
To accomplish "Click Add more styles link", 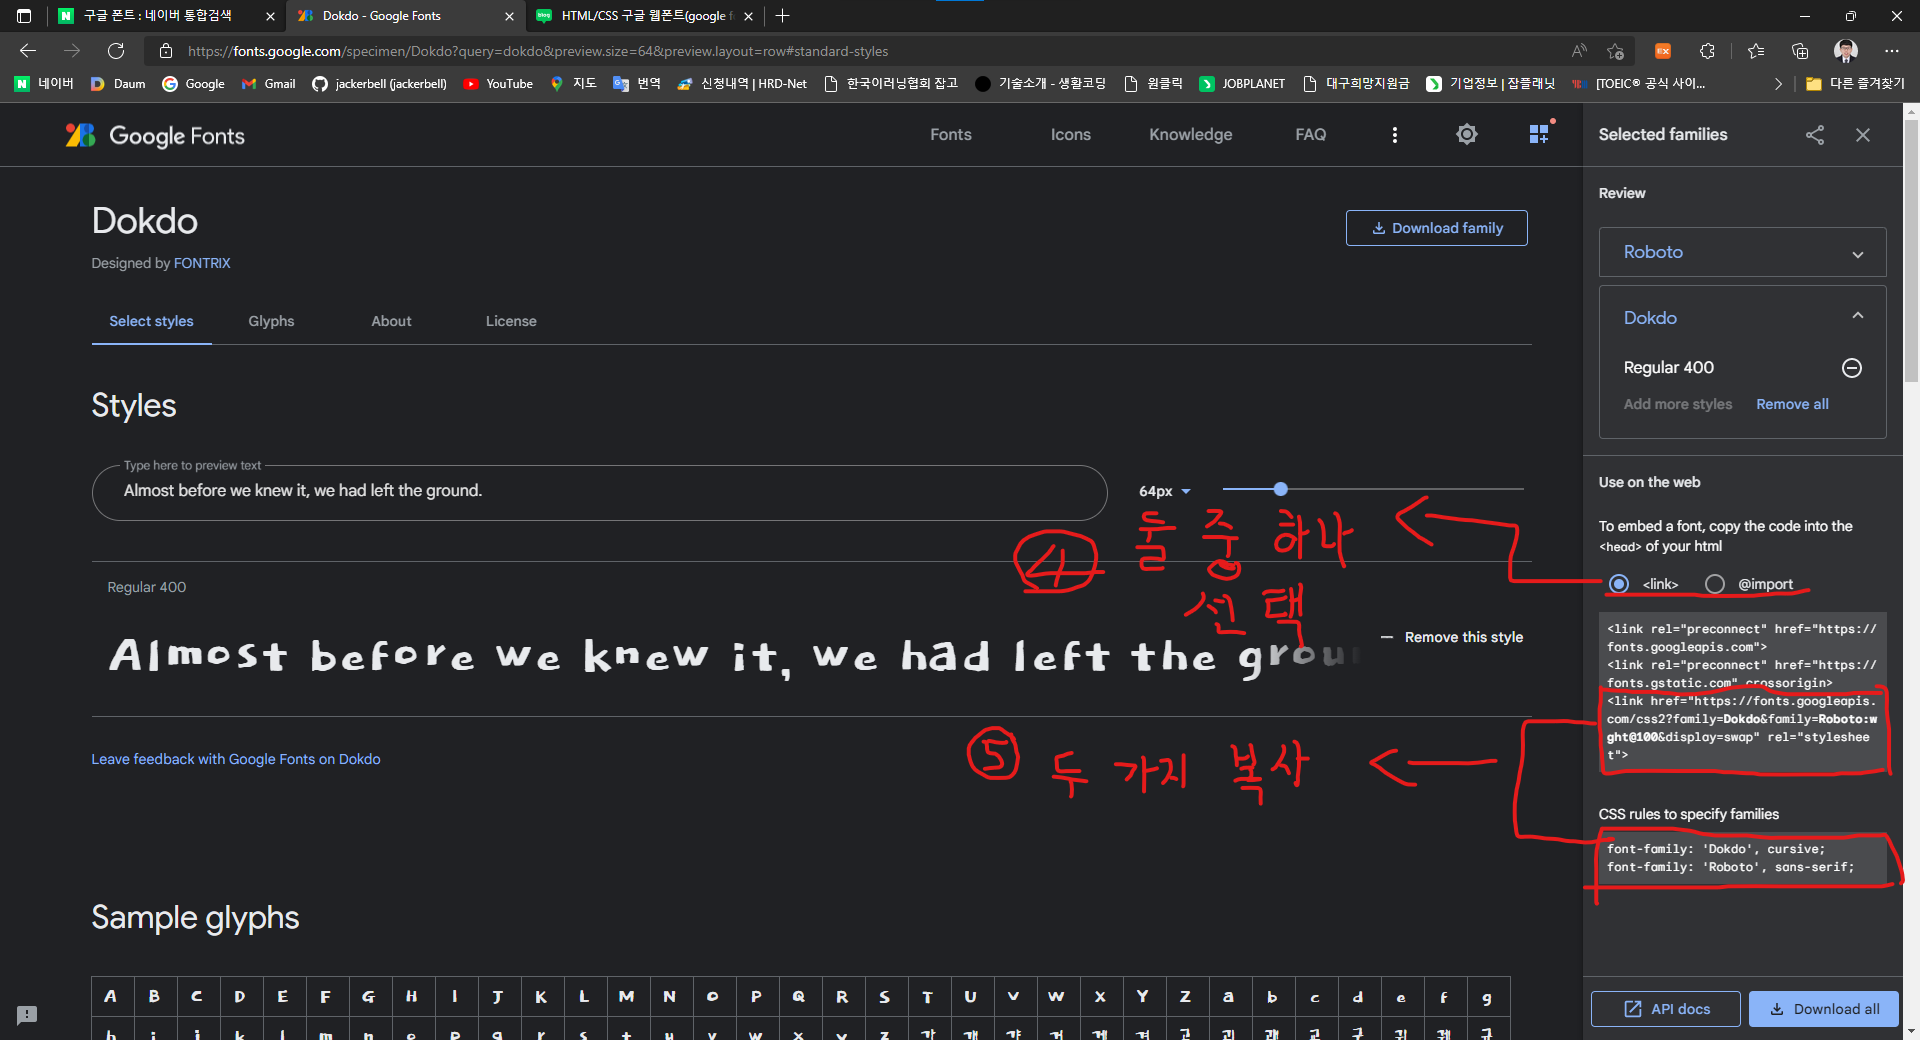I will (x=1678, y=404).
